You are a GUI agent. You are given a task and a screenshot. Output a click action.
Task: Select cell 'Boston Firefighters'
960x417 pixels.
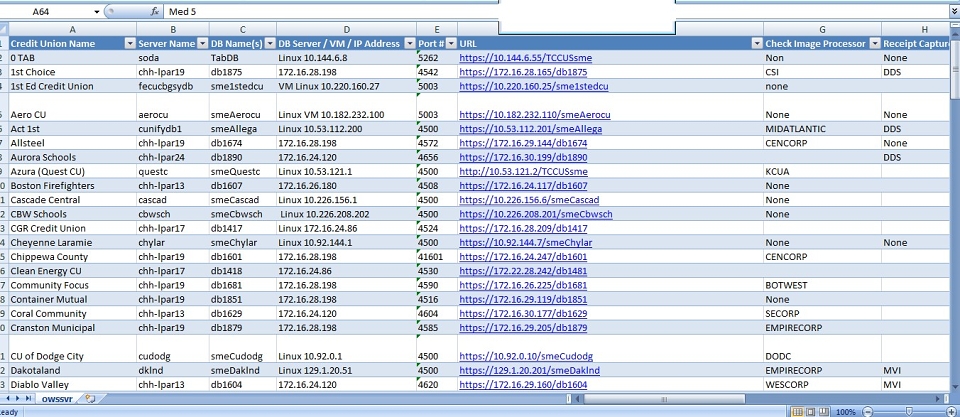pyautogui.click(x=72, y=186)
